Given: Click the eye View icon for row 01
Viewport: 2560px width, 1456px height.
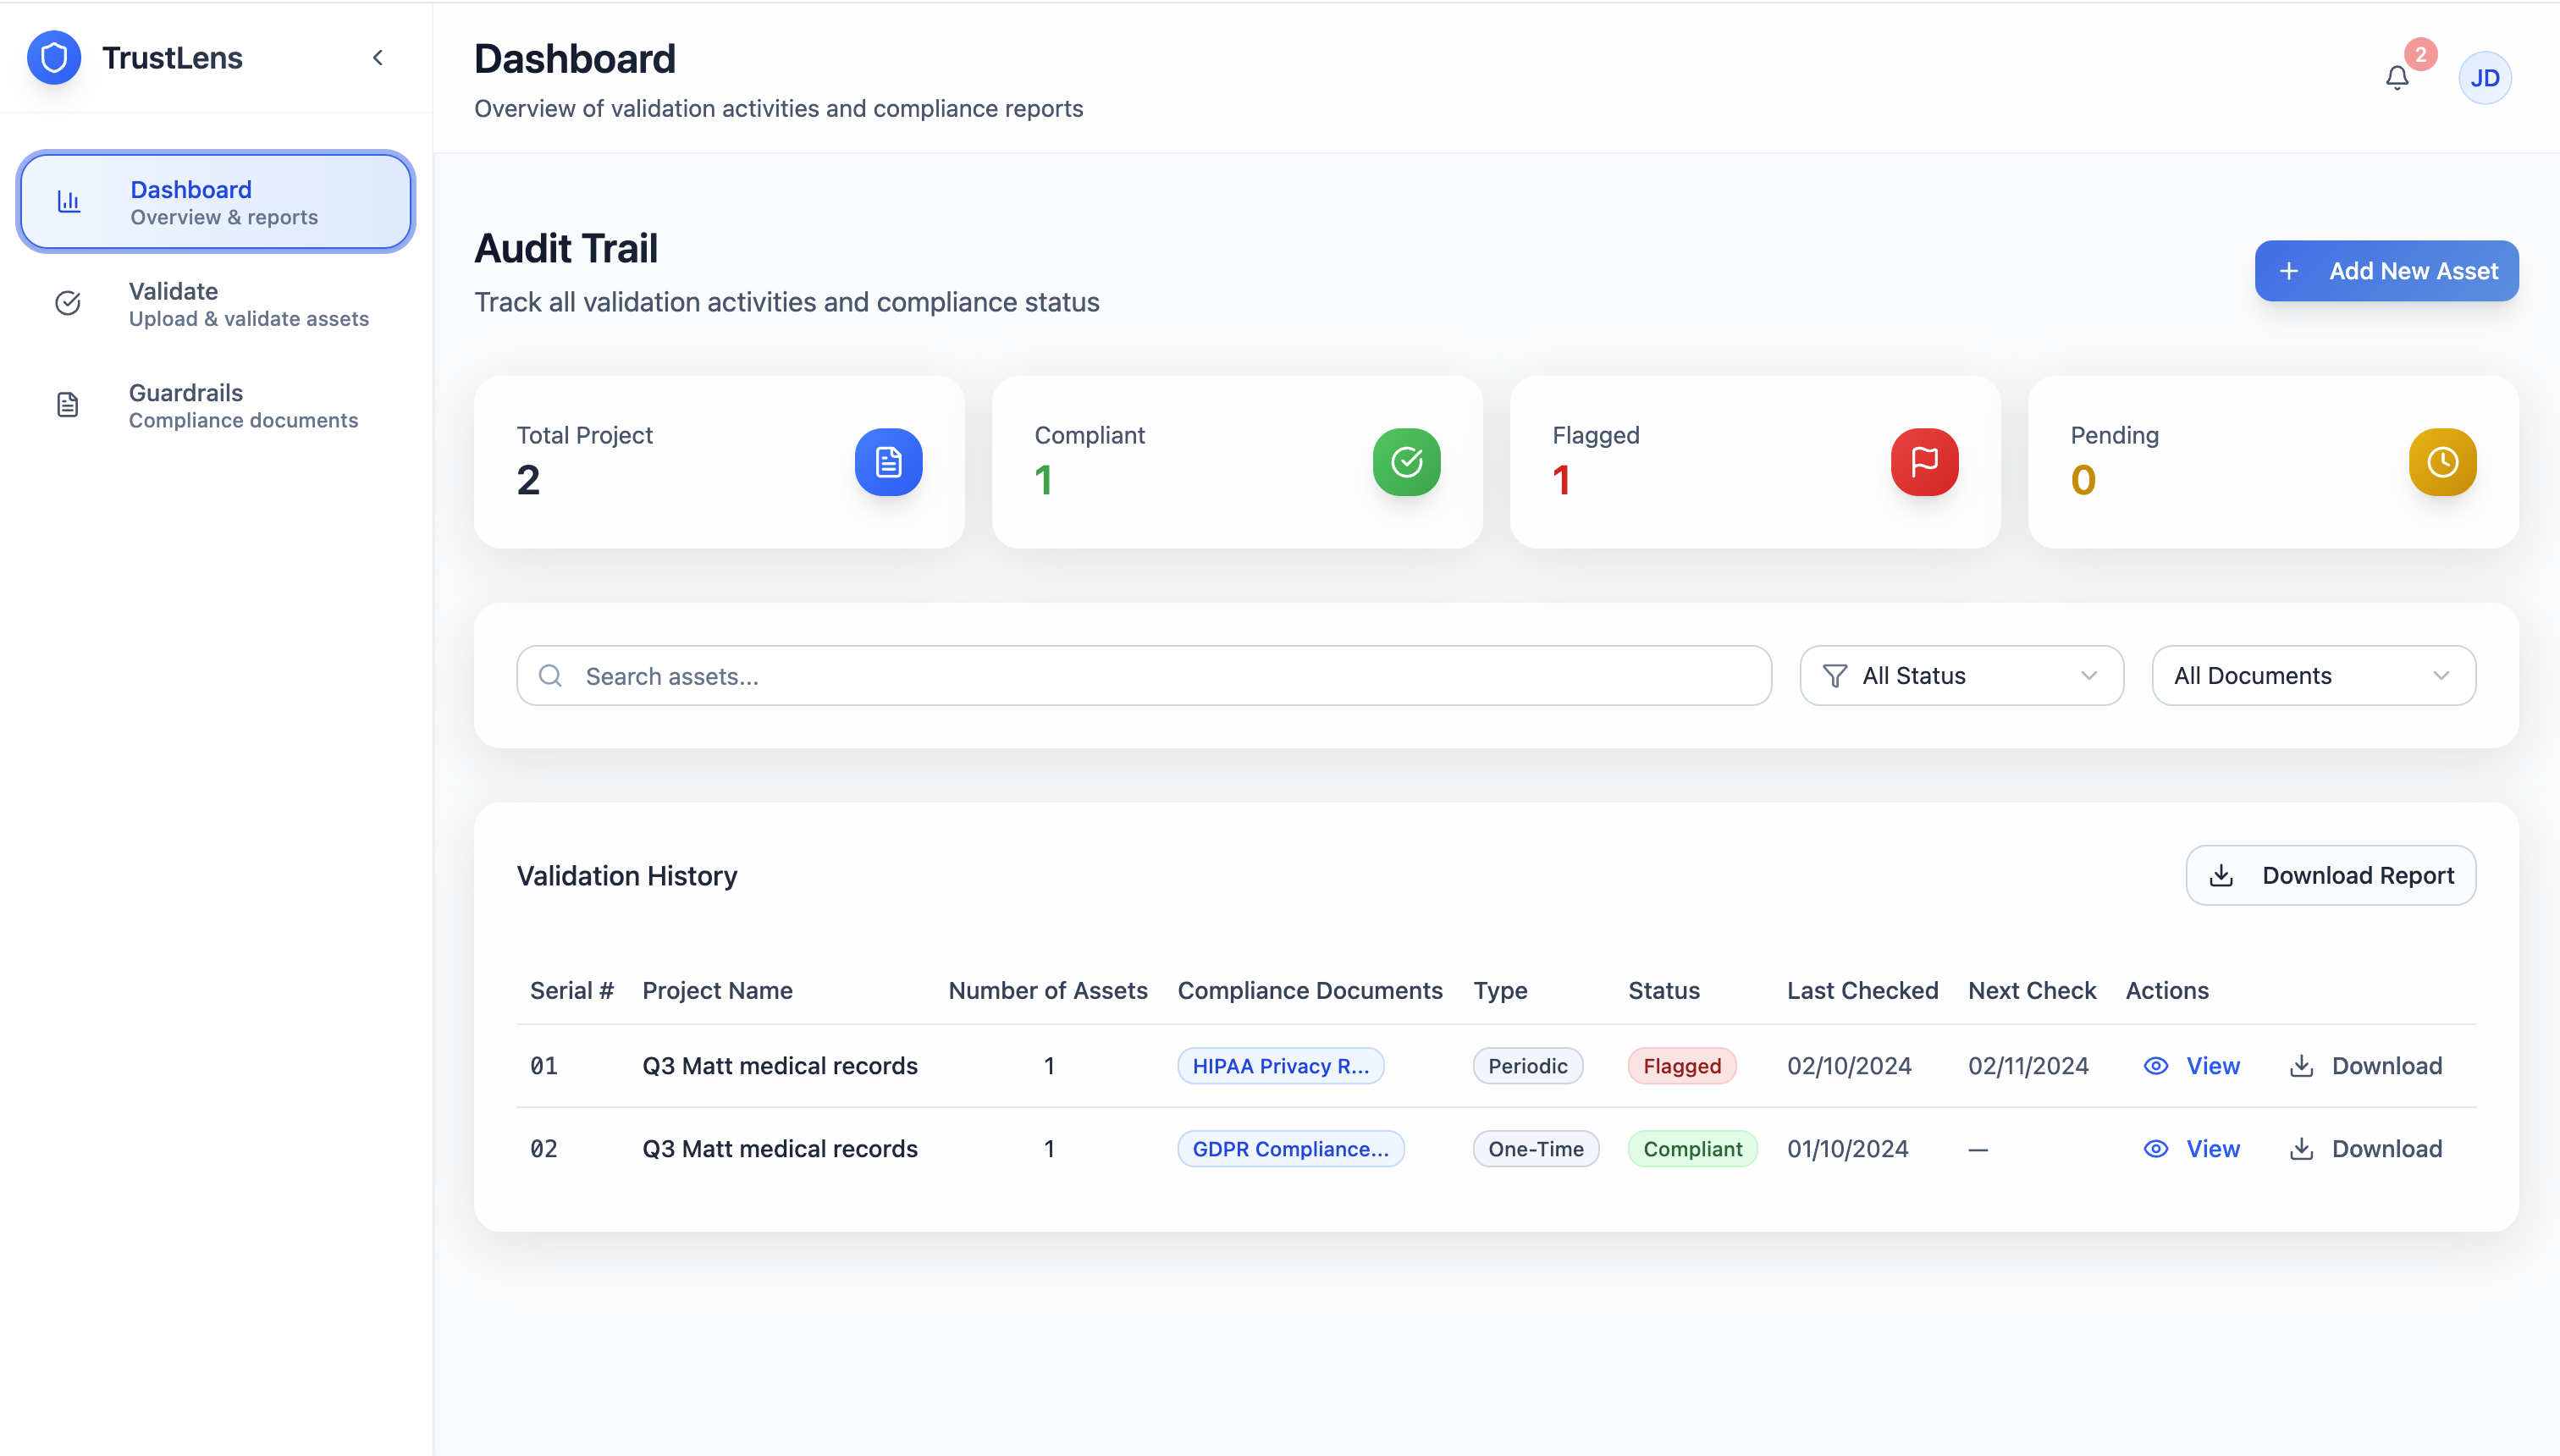Looking at the screenshot, I should (x=2156, y=1066).
